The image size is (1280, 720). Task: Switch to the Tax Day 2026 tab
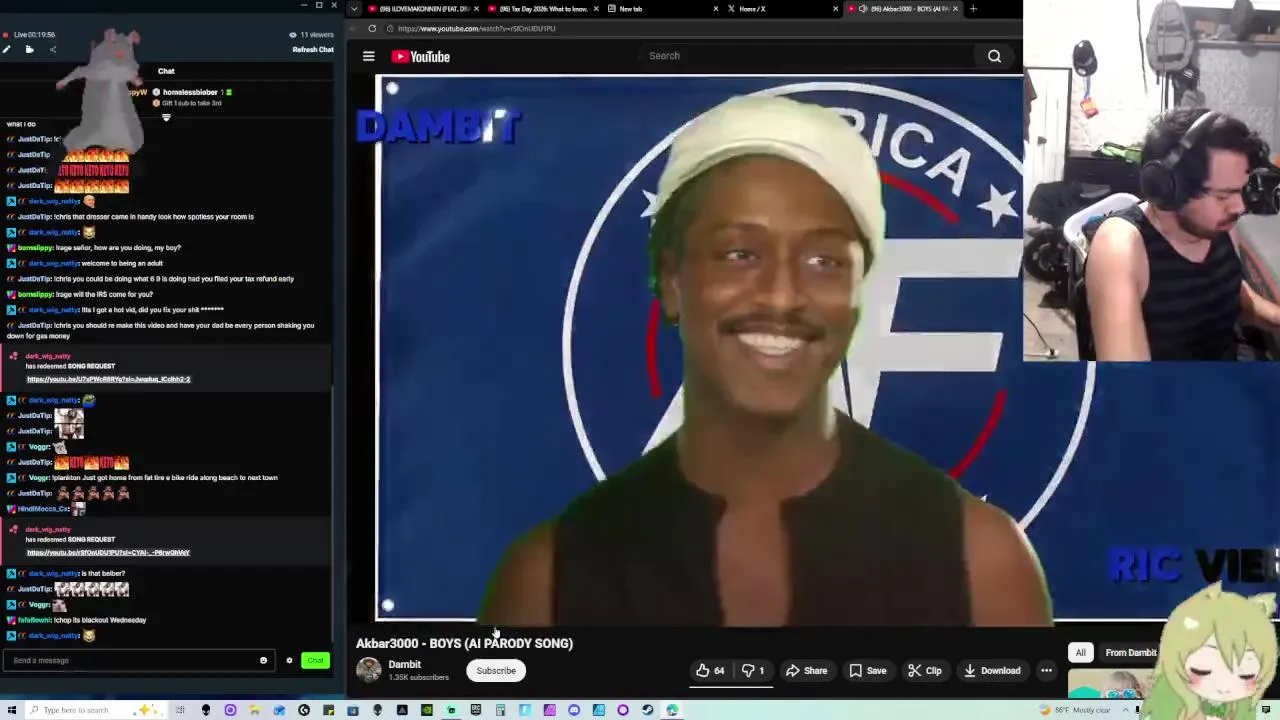pos(545,8)
